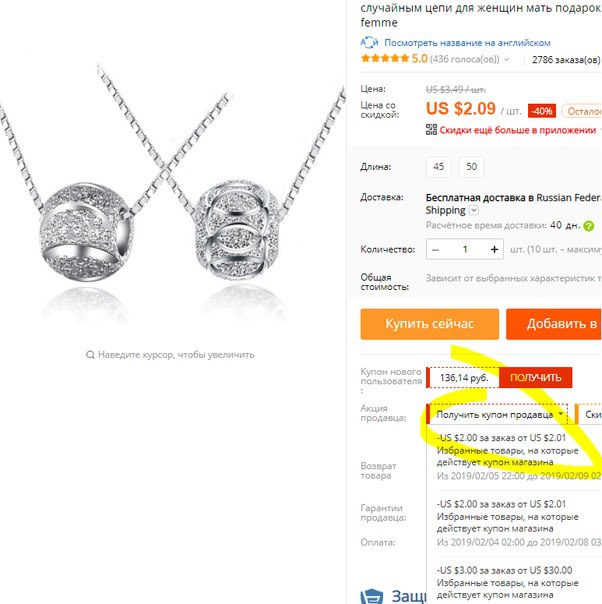Viewport: 602px width, 604px height.
Task: Click the green delivery time help icon
Action: click(589, 226)
